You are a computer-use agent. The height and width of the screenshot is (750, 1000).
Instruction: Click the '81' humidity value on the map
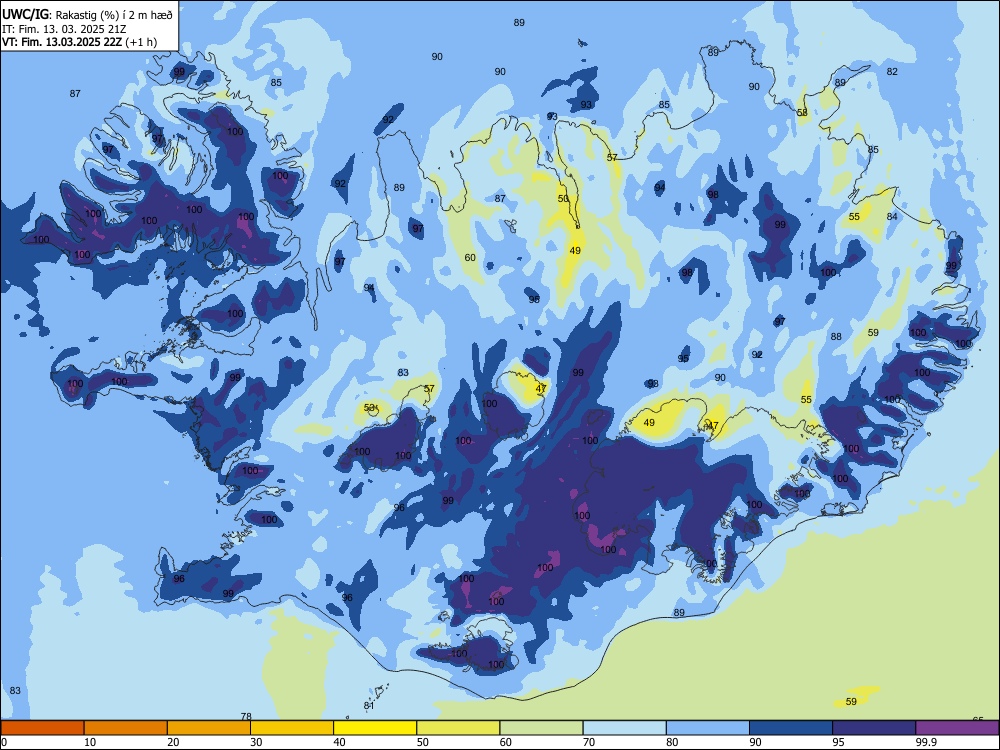point(369,705)
